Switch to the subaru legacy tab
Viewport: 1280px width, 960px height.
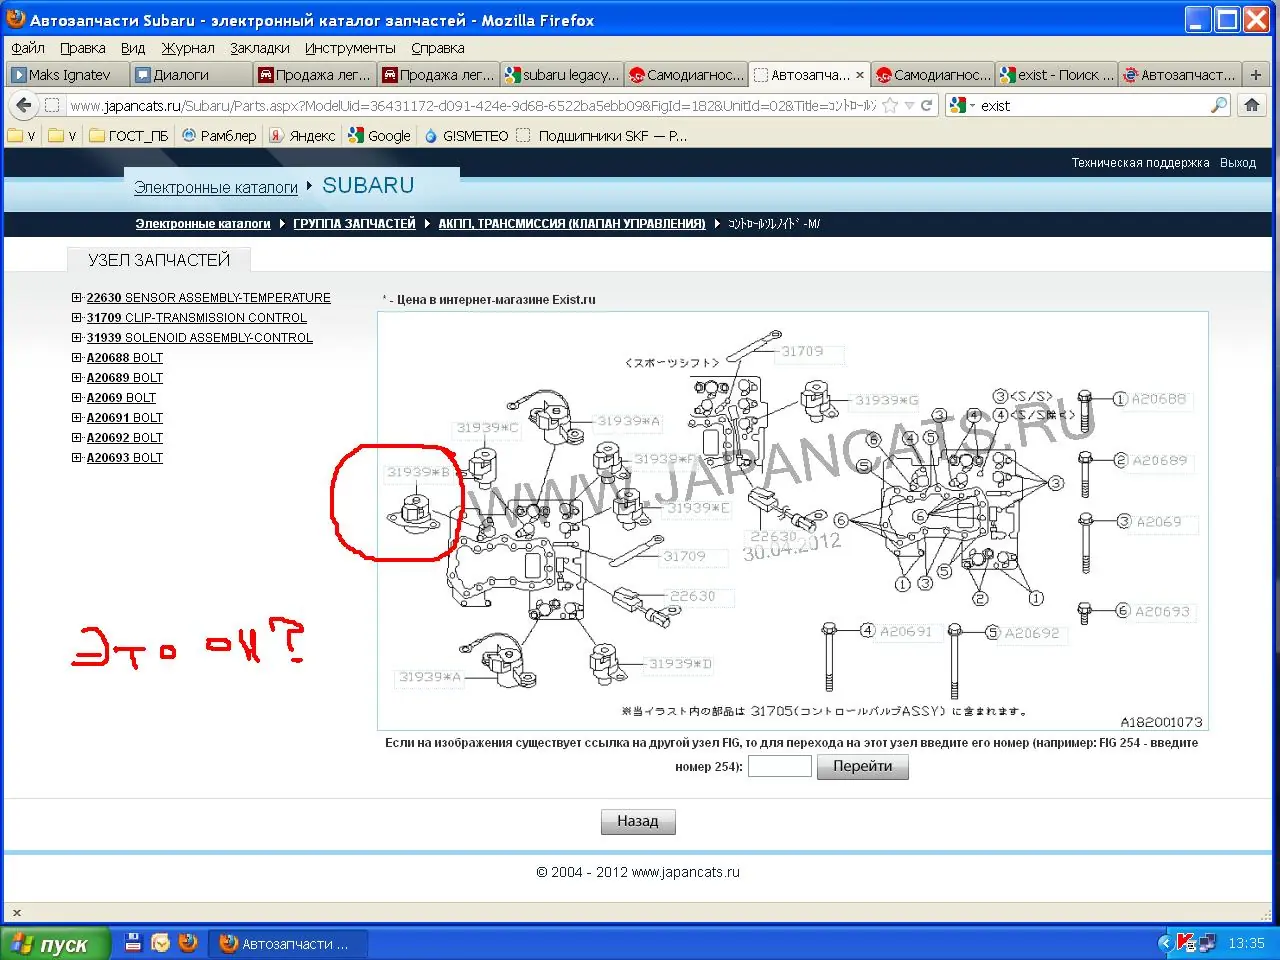coord(561,75)
